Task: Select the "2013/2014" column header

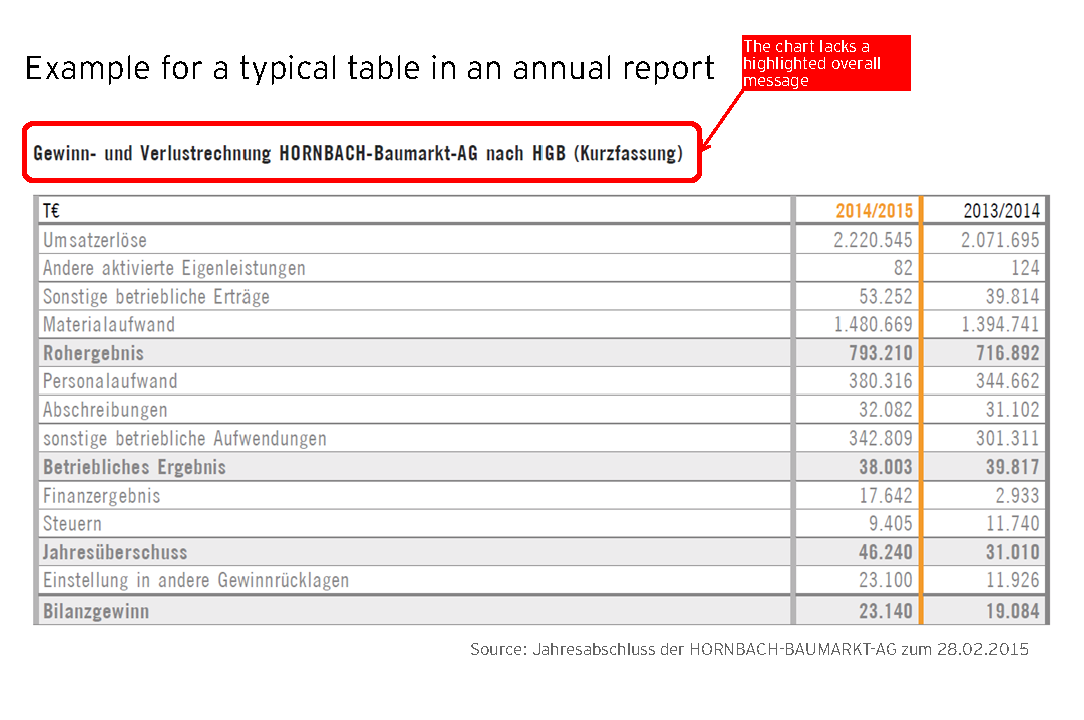Action: click(1002, 210)
